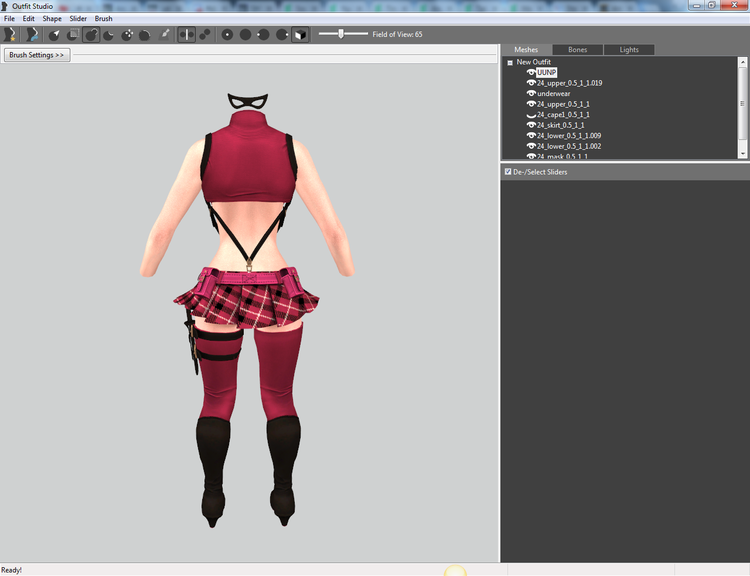This screenshot has height=576, width=750.
Task: Select the Deflate brush tool
Action: tap(109, 34)
